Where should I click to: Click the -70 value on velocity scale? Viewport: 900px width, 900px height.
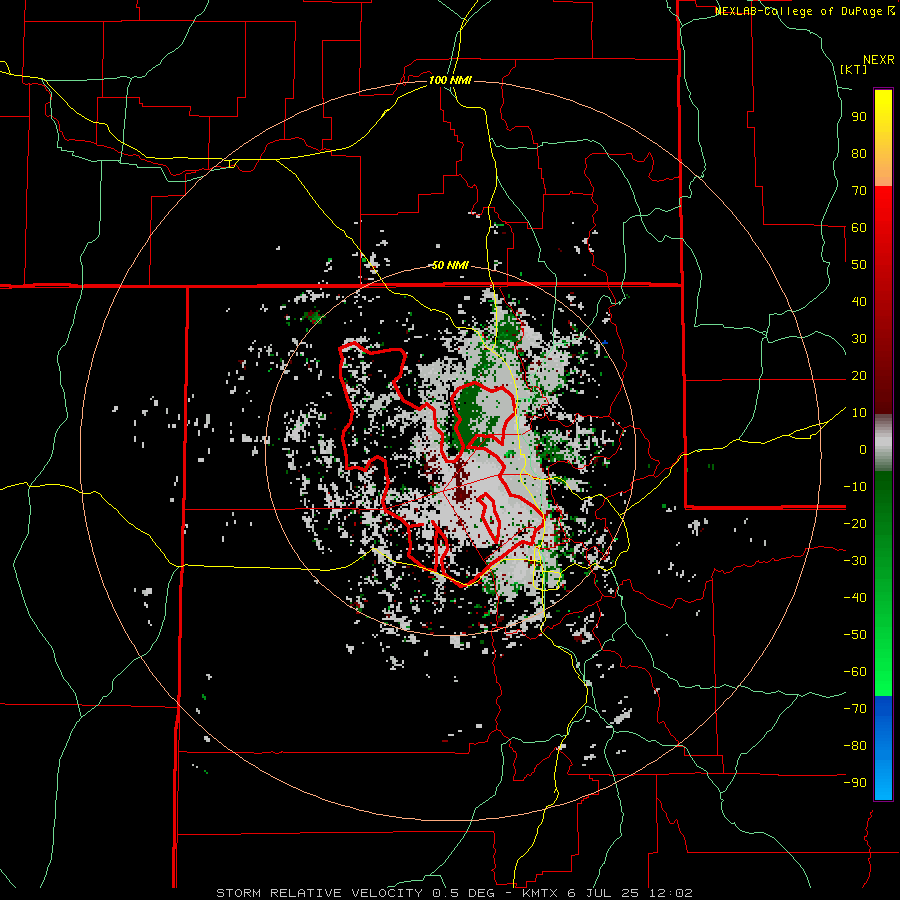pyautogui.click(x=855, y=709)
